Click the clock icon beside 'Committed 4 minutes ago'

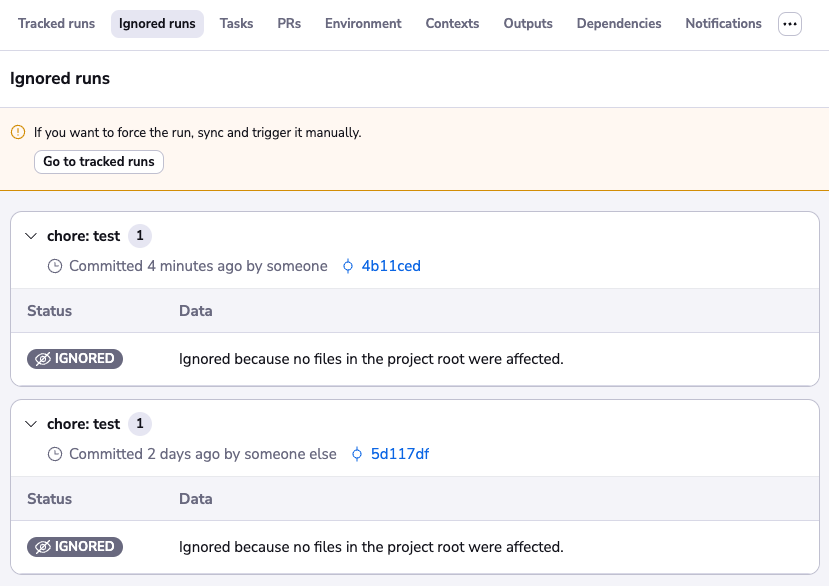pyautogui.click(x=55, y=266)
